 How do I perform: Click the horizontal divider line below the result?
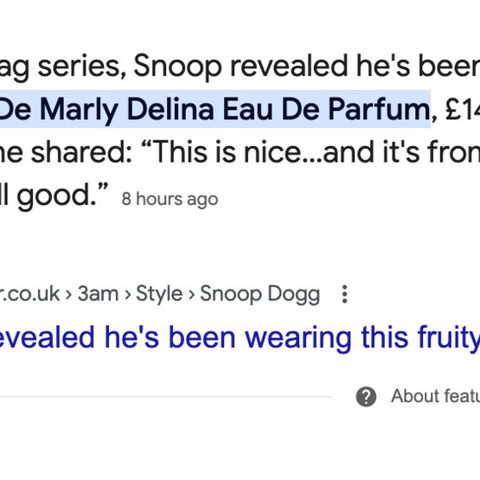pos(166,397)
